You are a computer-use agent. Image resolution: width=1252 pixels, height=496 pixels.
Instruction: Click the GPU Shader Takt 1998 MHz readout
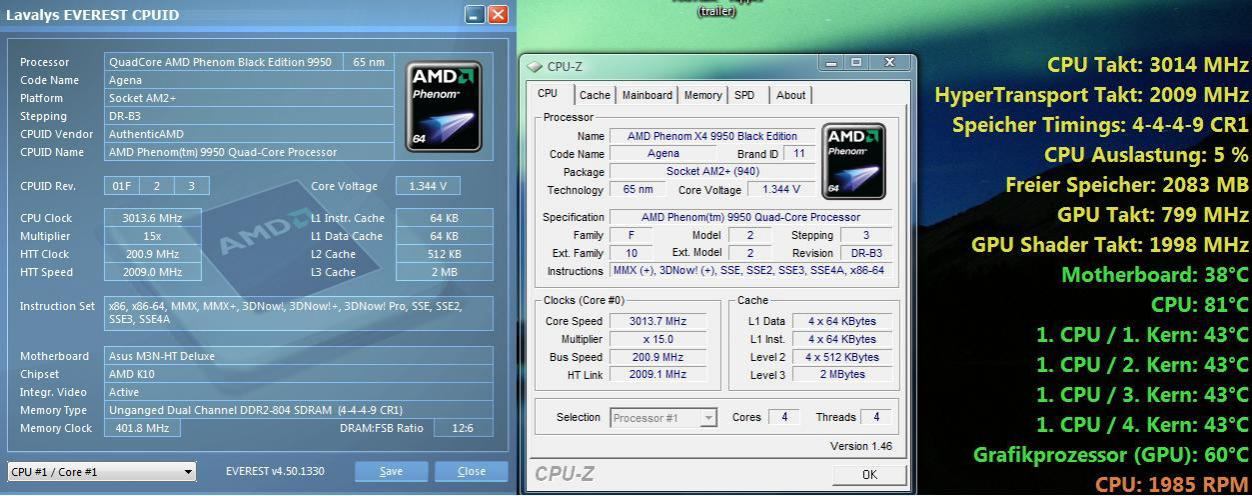coord(1110,245)
